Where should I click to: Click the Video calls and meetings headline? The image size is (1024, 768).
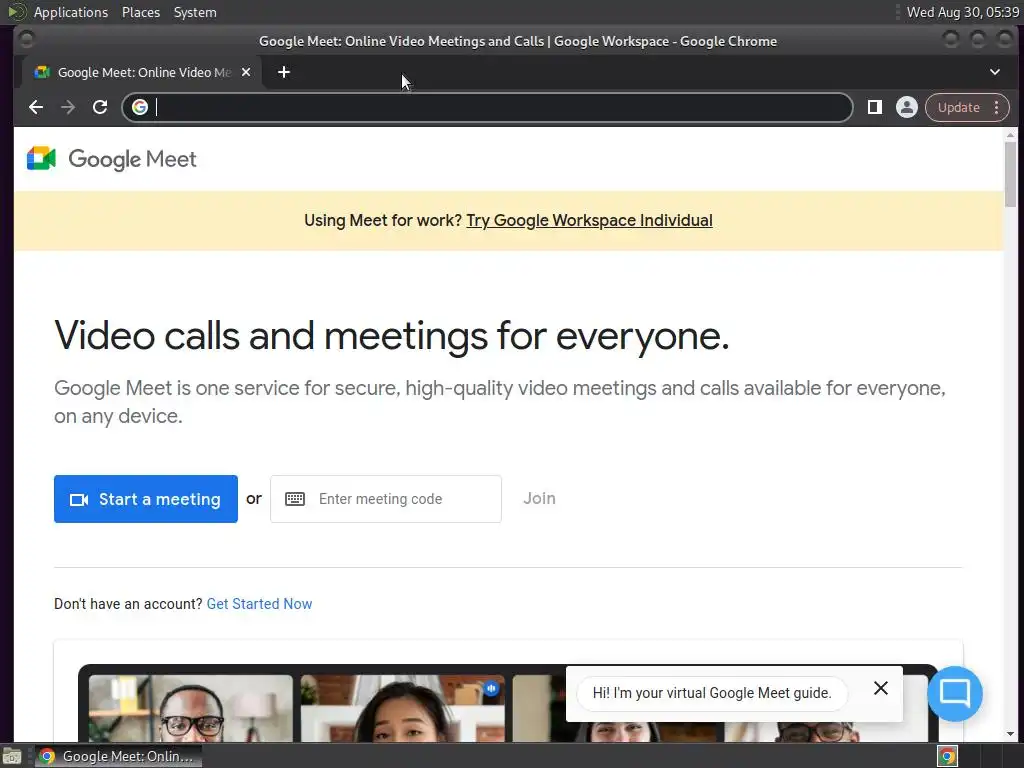click(391, 336)
